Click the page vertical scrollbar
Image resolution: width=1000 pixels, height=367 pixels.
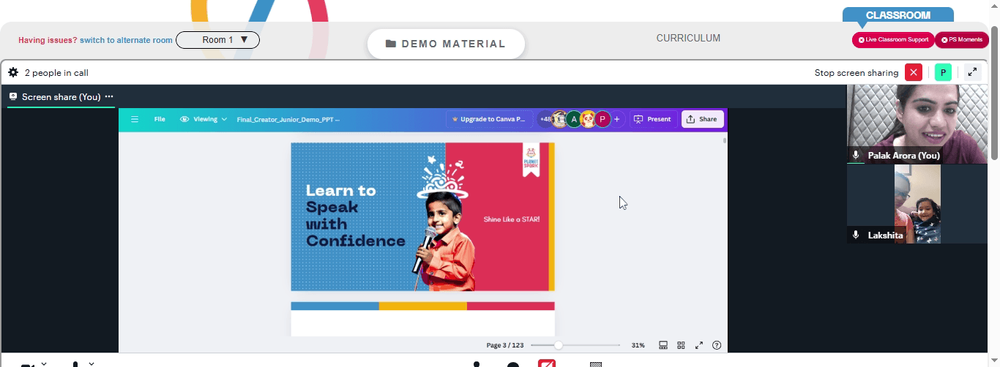995,93
